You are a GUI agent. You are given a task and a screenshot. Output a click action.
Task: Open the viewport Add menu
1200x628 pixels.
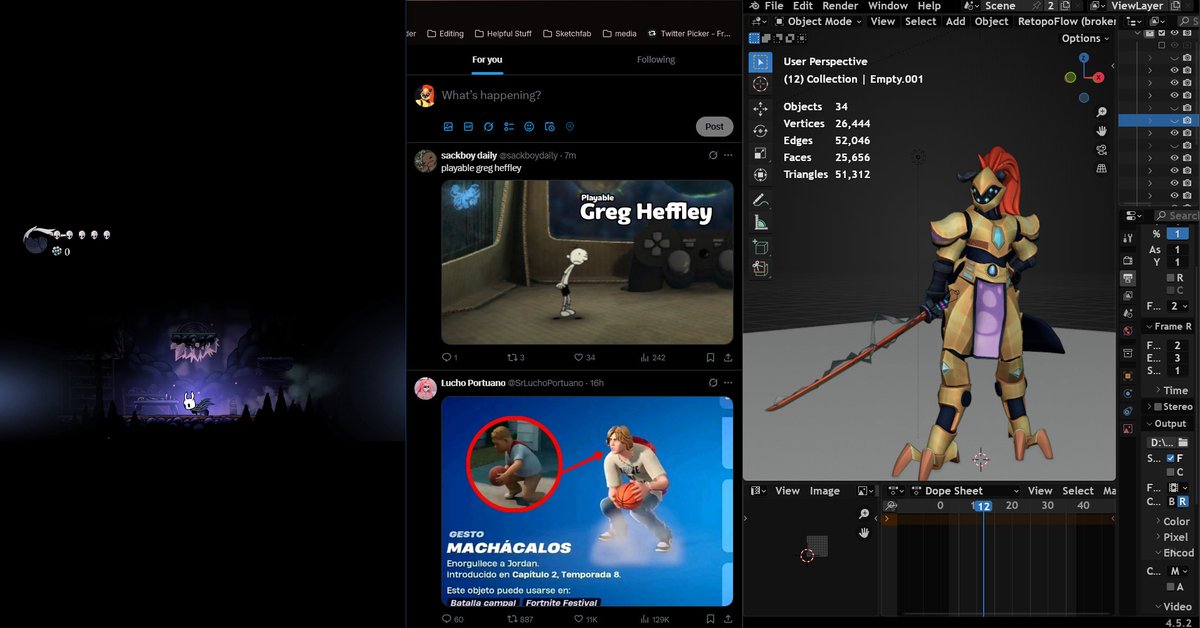[955, 21]
